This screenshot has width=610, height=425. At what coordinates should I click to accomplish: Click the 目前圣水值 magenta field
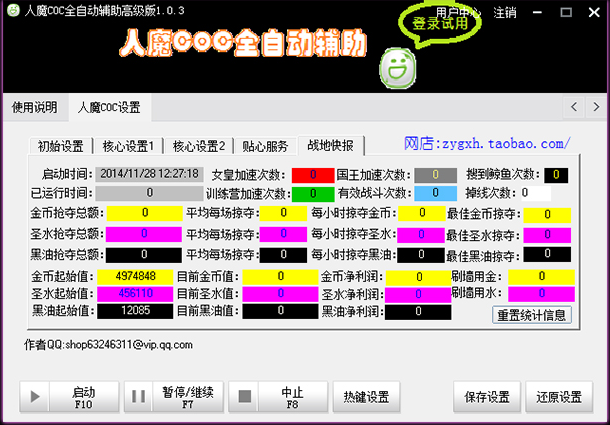tap(280, 294)
